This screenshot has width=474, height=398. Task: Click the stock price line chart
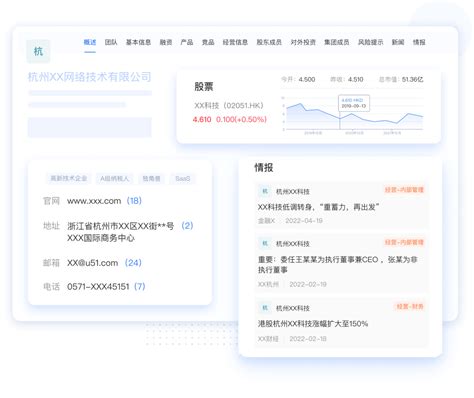353,115
